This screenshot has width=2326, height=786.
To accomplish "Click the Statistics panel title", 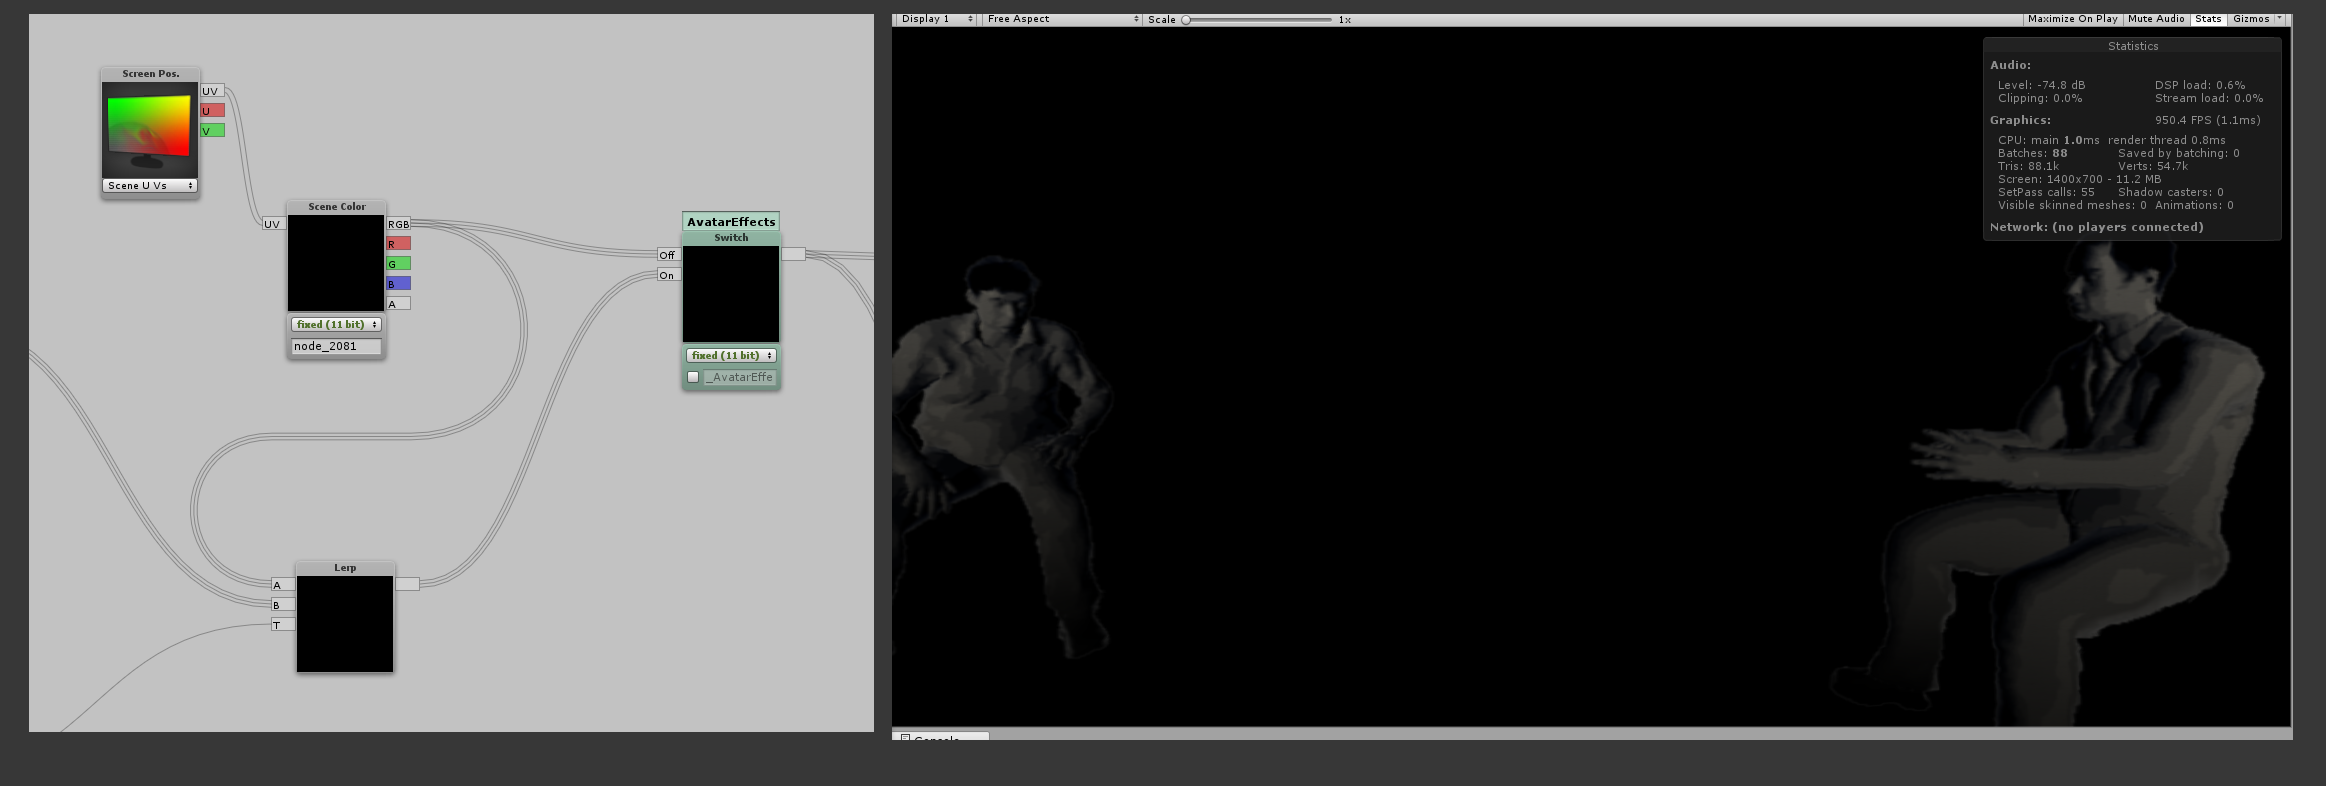I will (2133, 46).
